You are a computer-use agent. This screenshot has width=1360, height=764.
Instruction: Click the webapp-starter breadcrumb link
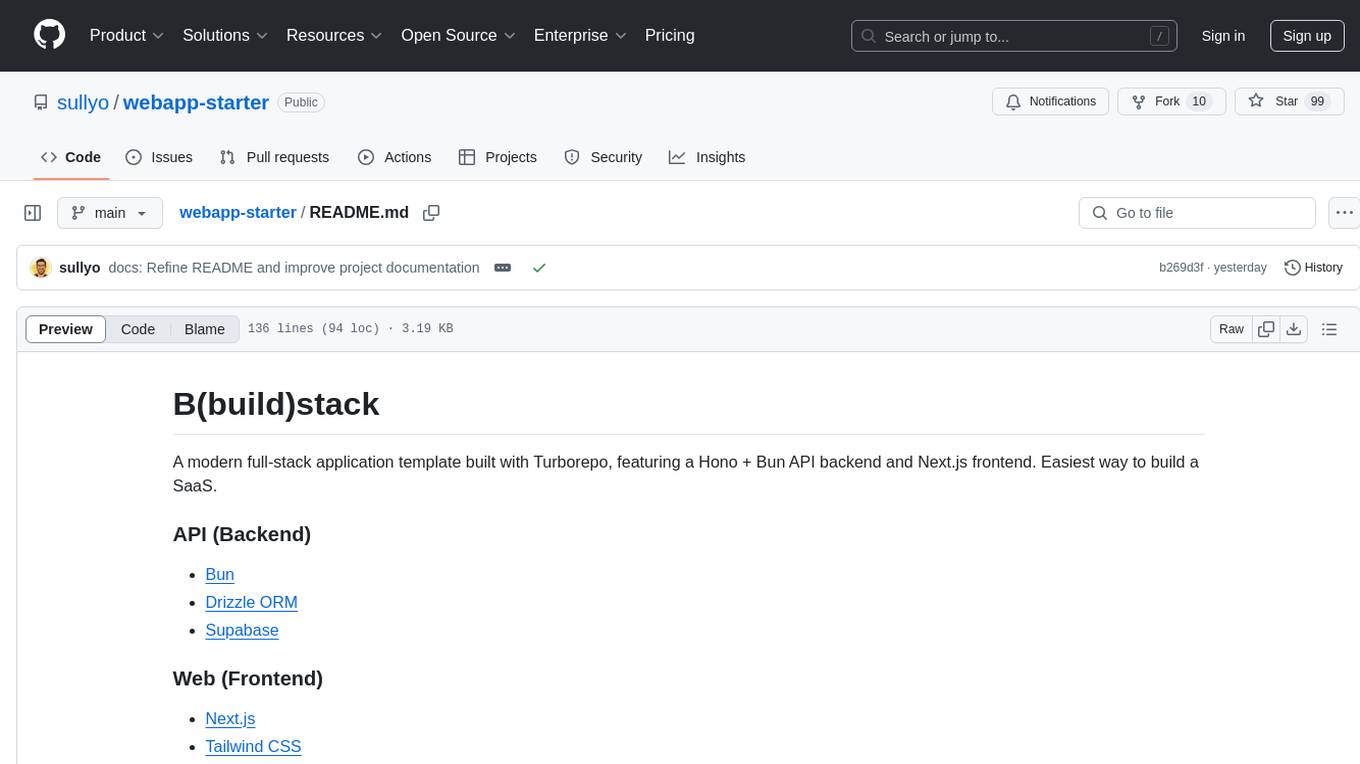[238, 212]
